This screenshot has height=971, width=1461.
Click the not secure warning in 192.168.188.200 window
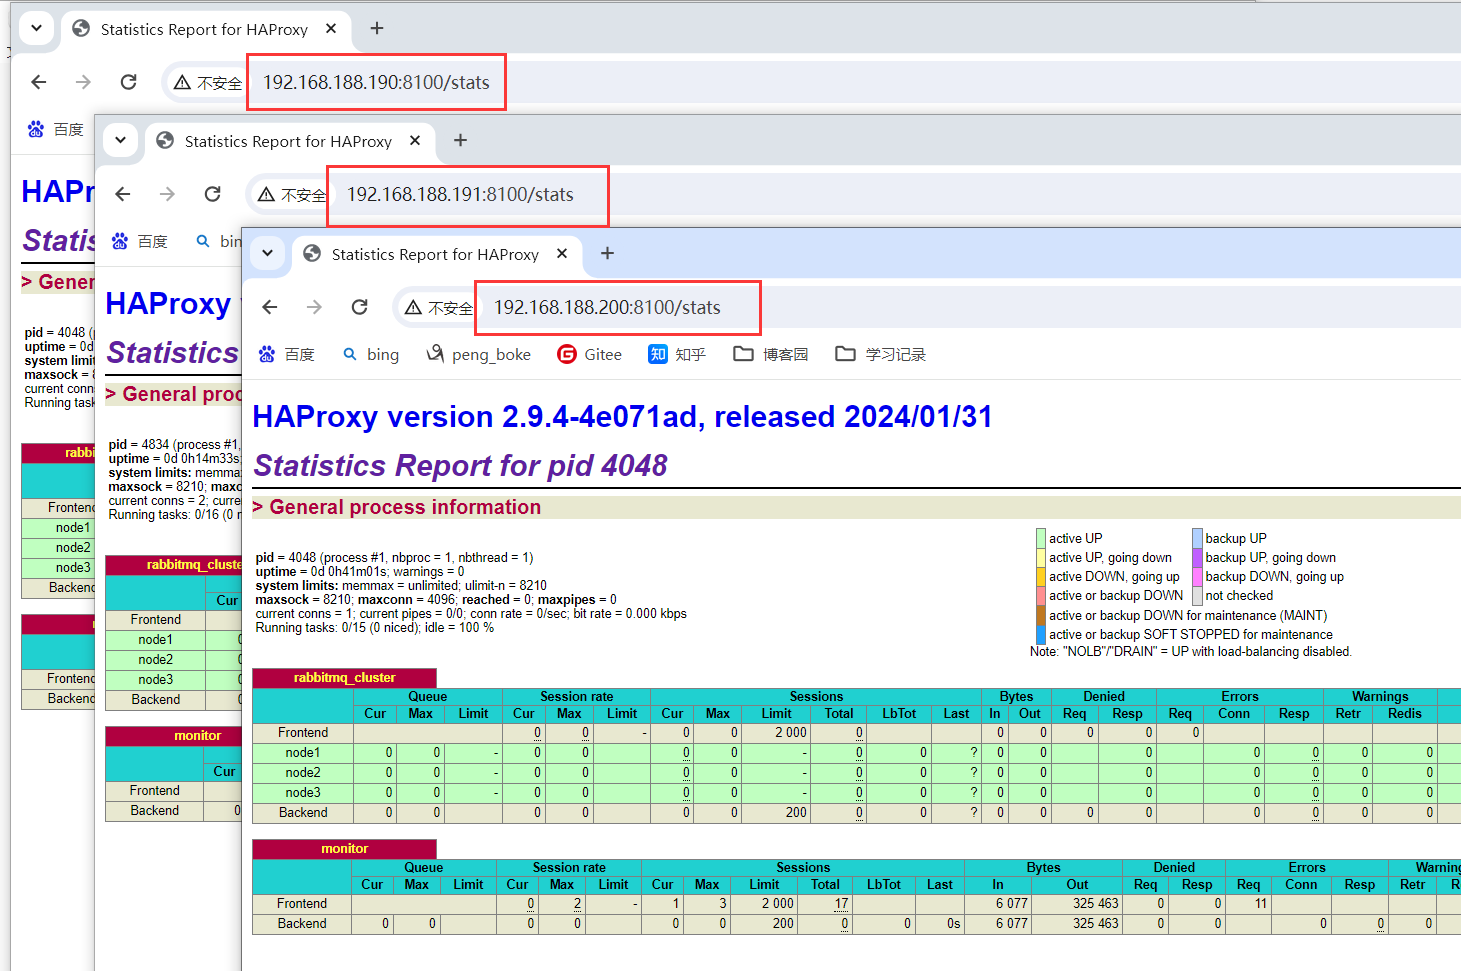(x=438, y=308)
